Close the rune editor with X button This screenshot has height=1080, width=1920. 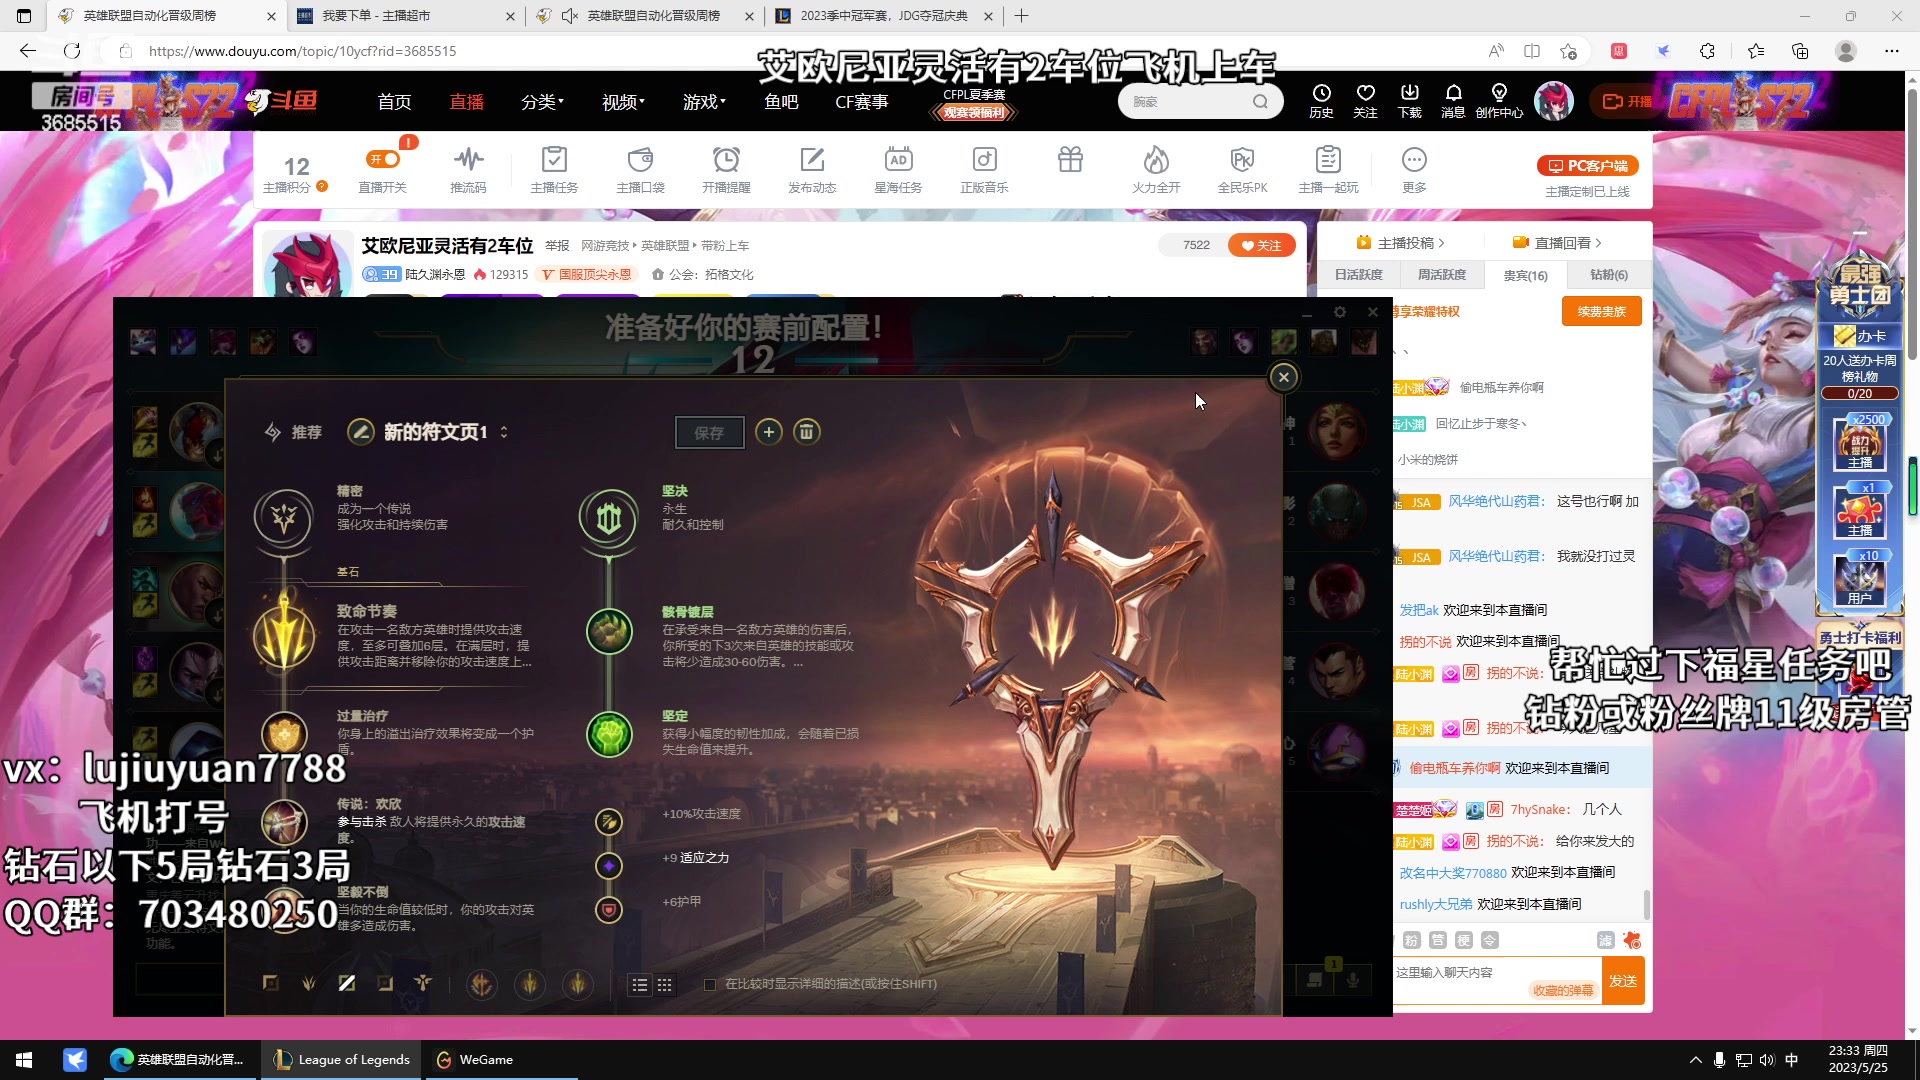(x=1284, y=377)
